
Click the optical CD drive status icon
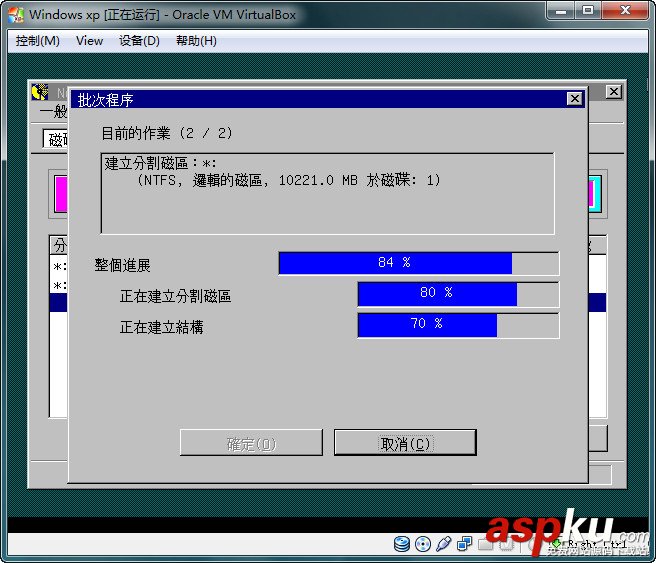423,544
